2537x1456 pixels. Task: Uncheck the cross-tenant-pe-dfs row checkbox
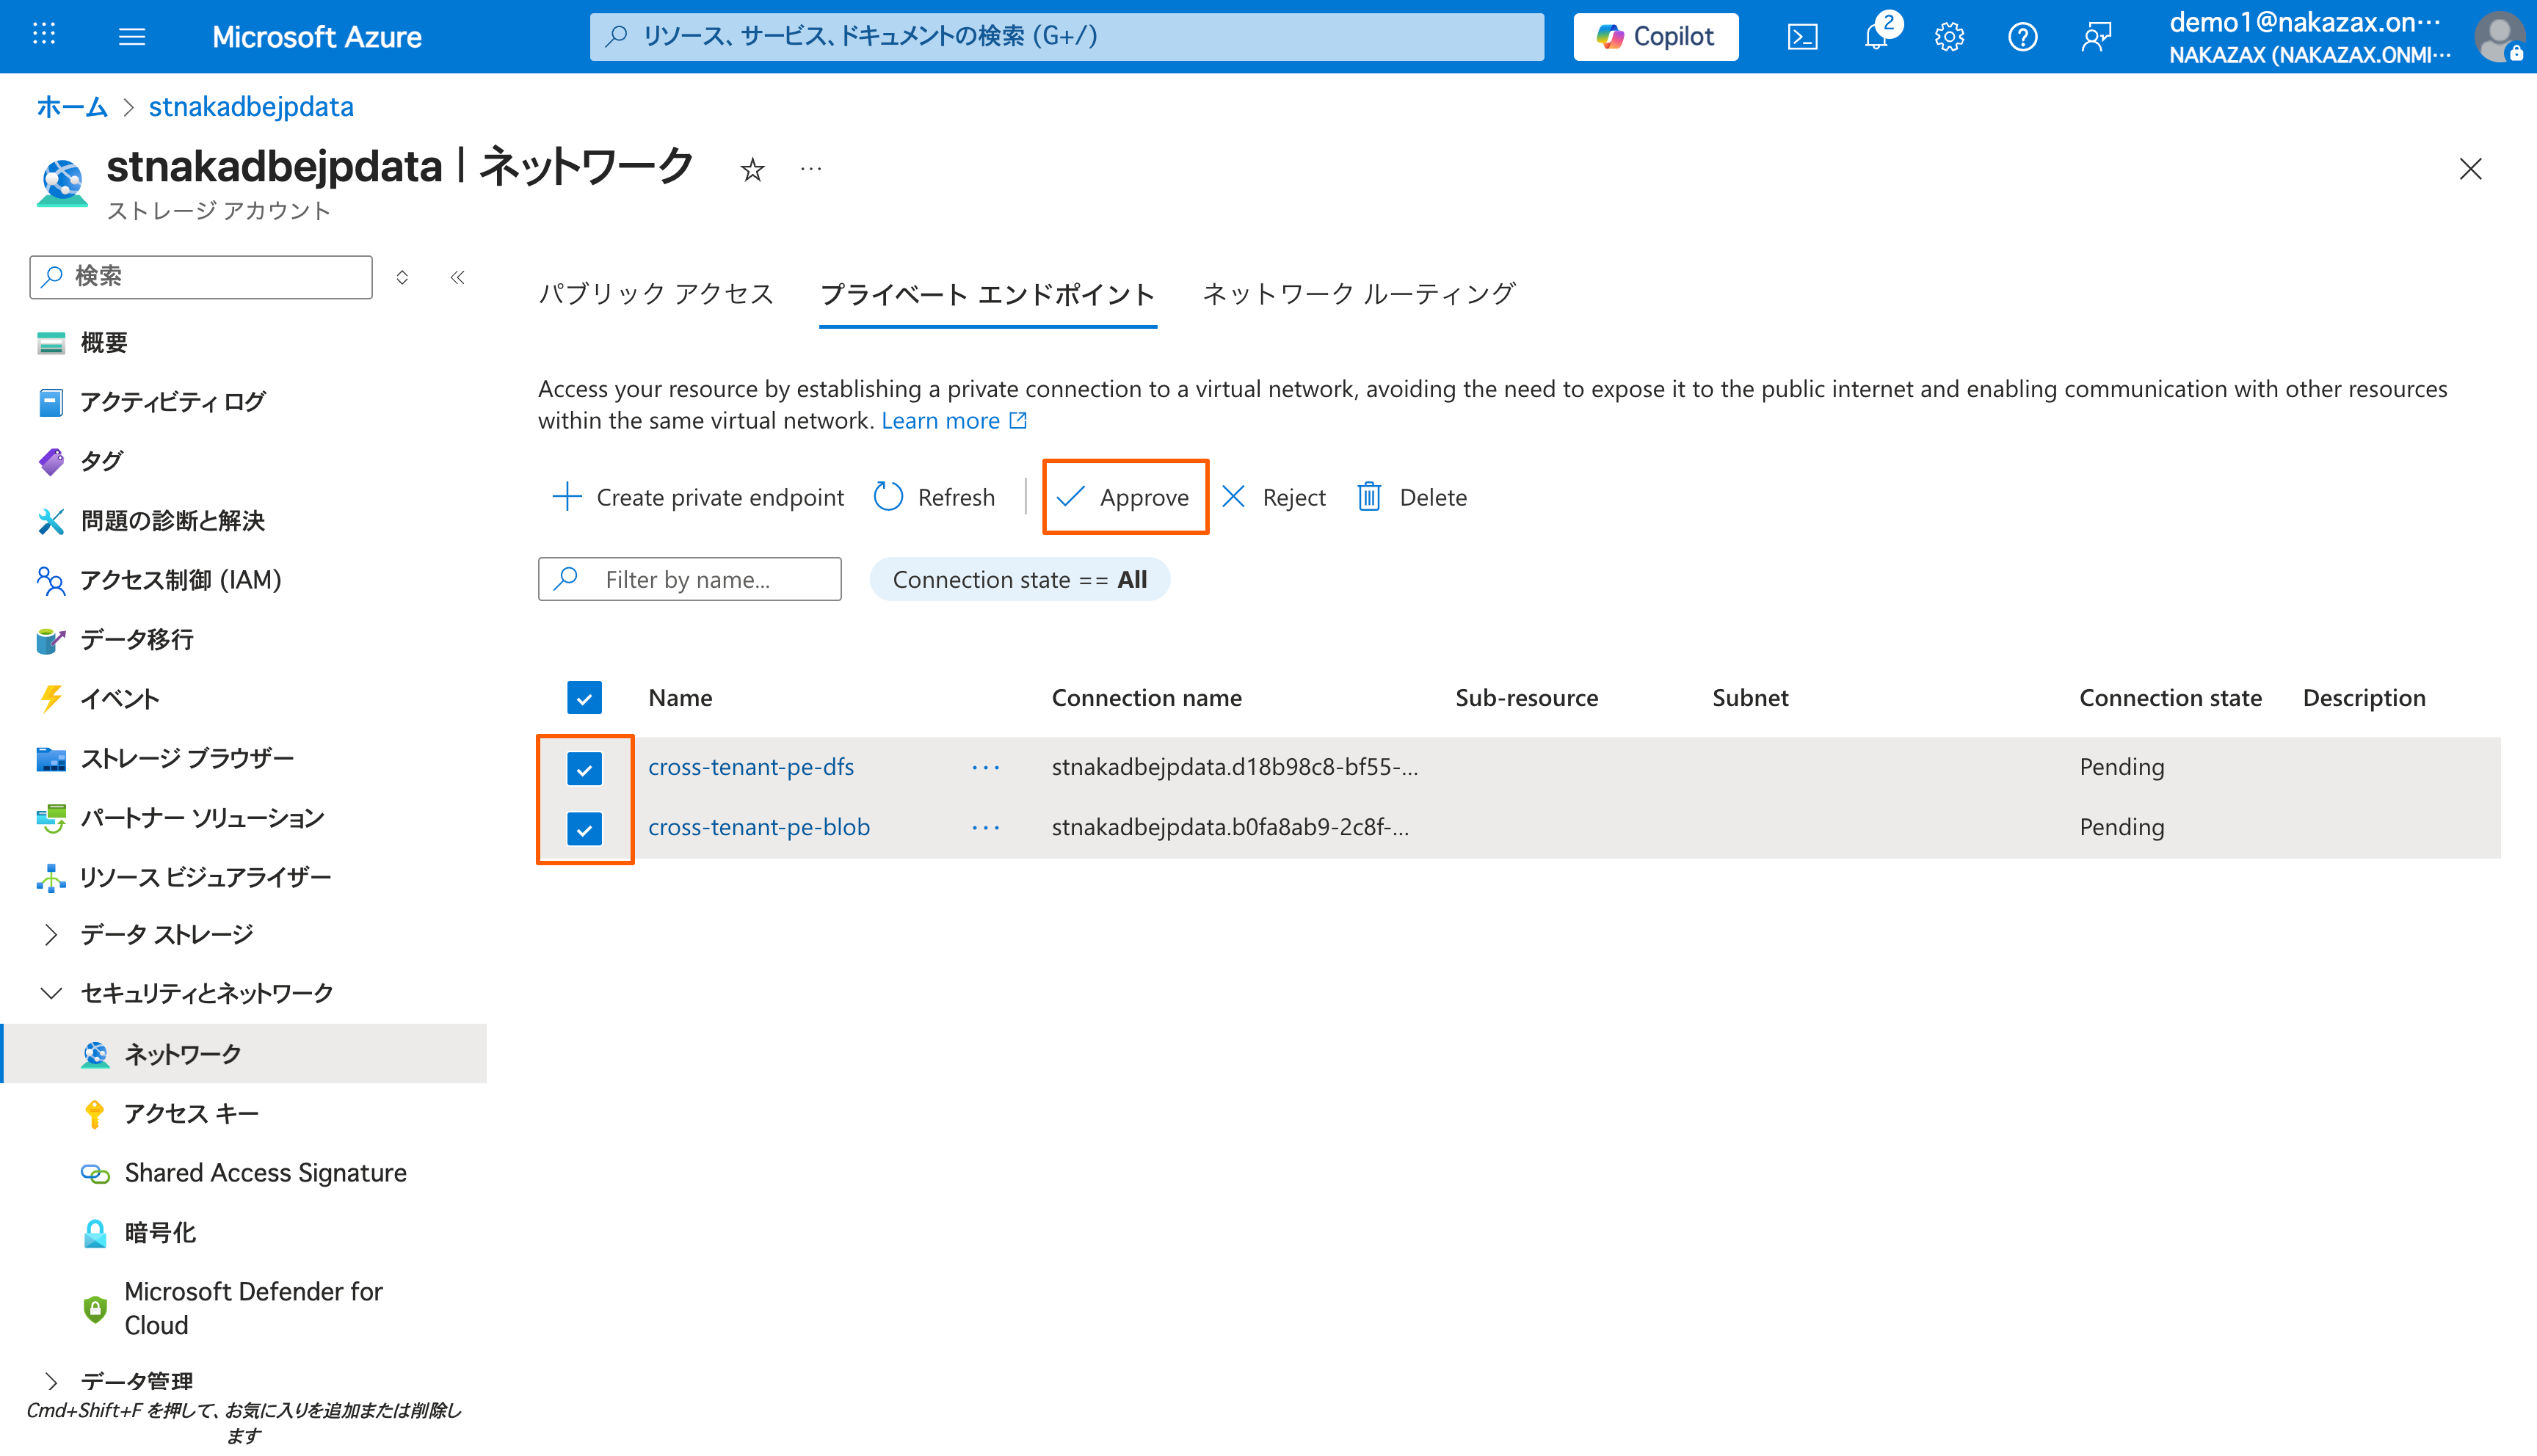tap(584, 768)
